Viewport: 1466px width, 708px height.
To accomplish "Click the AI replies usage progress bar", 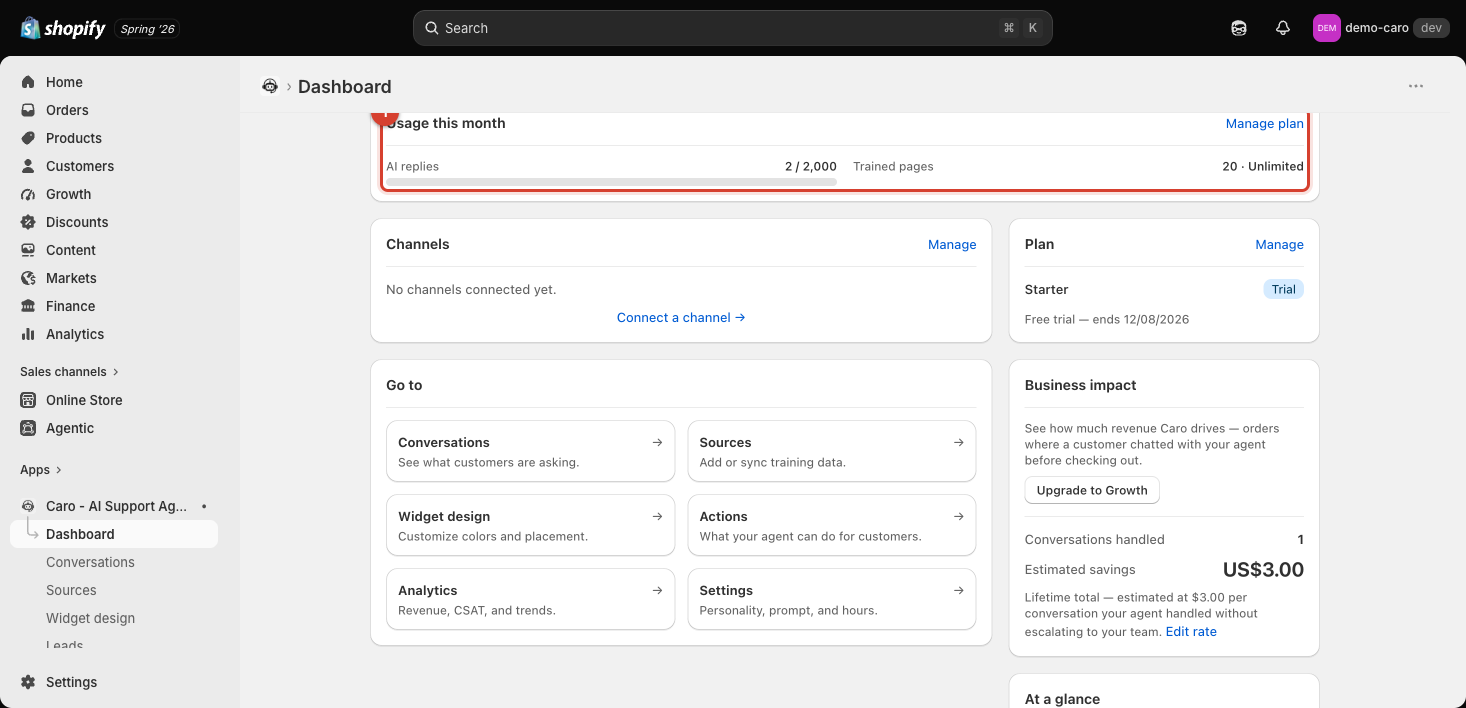I will click(x=611, y=182).
